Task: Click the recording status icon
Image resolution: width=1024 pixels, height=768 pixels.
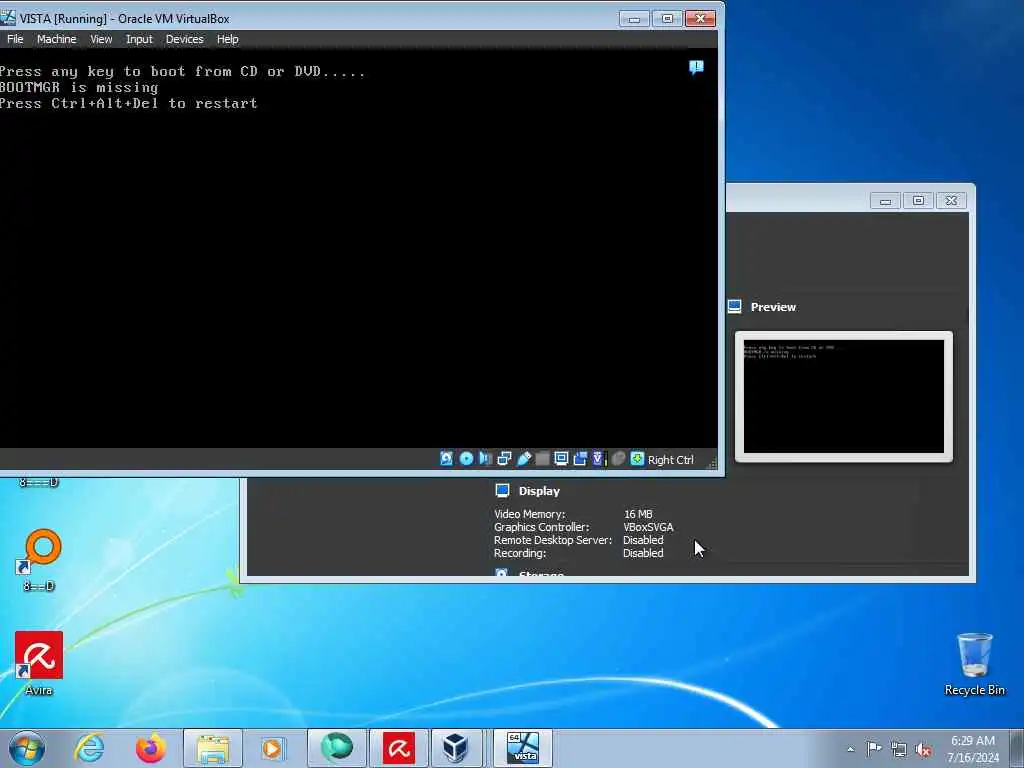Action: 580,459
